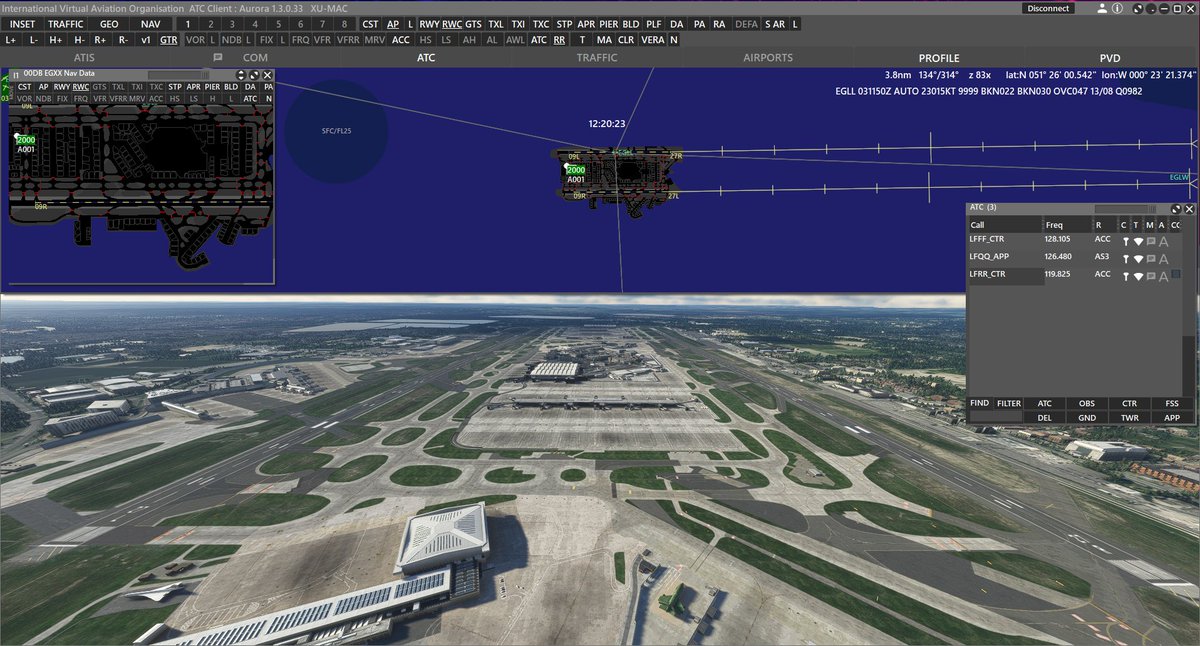Image resolution: width=1200 pixels, height=646 pixels.
Task: Open the user profile icon
Action: (1102, 8)
